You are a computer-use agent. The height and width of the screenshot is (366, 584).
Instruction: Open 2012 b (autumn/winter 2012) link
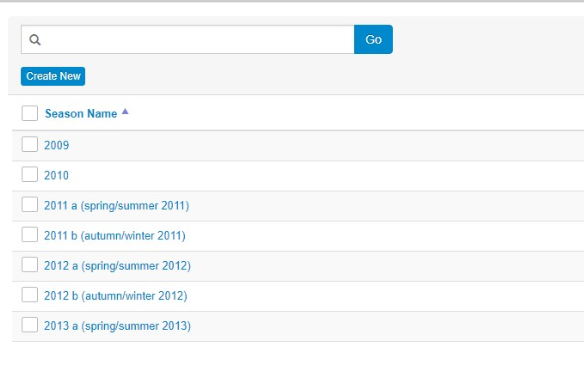[115, 296]
